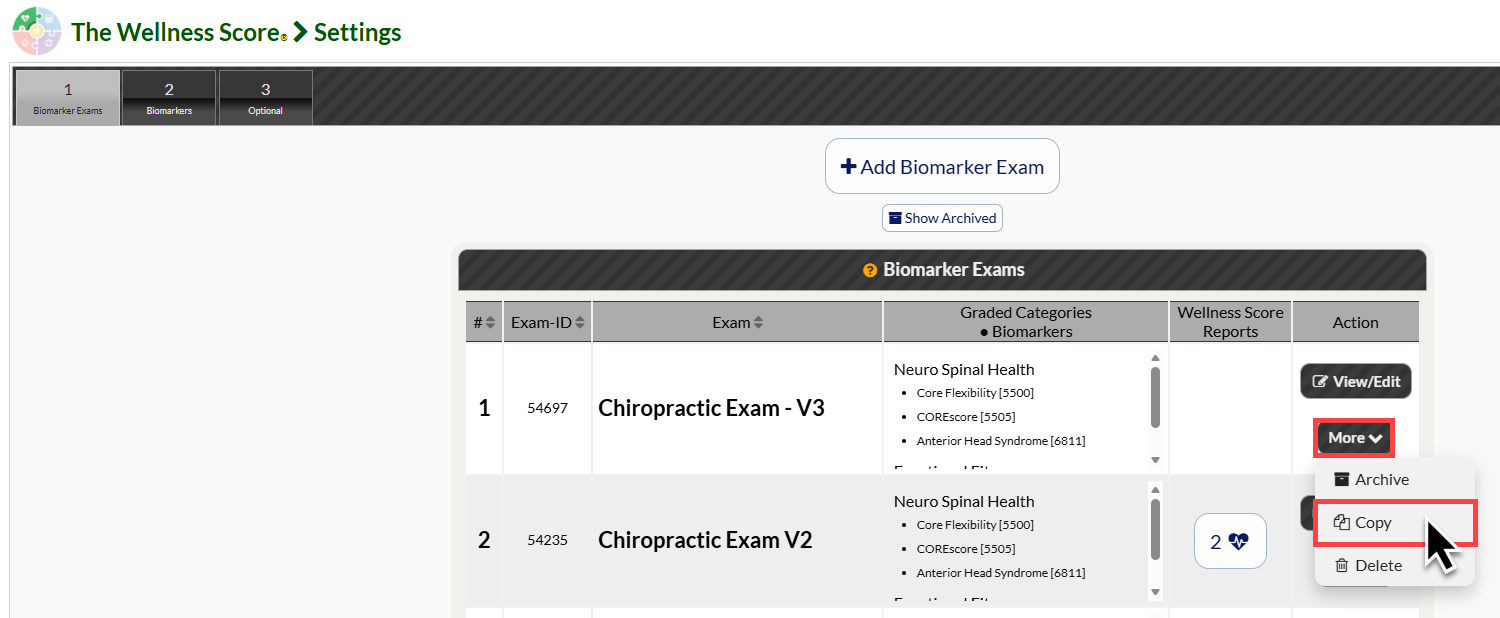Click the sort arrows on the # column
Viewport: 1500px width, 618px height.
pos(491,322)
